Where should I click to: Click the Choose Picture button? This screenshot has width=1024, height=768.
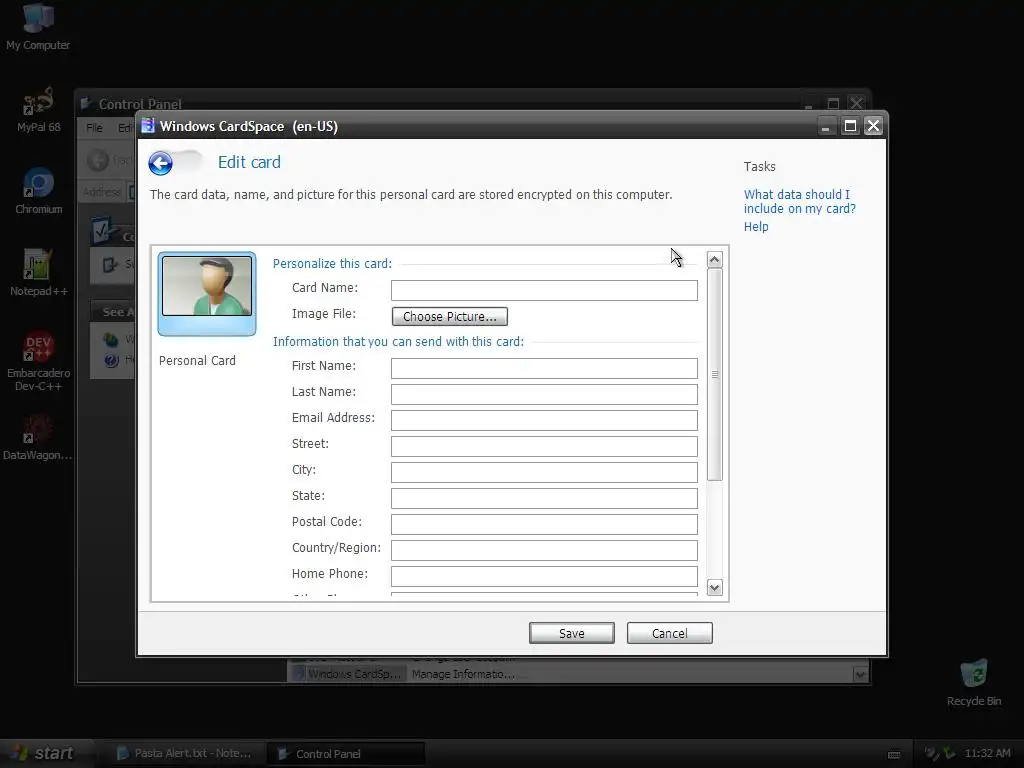(449, 317)
